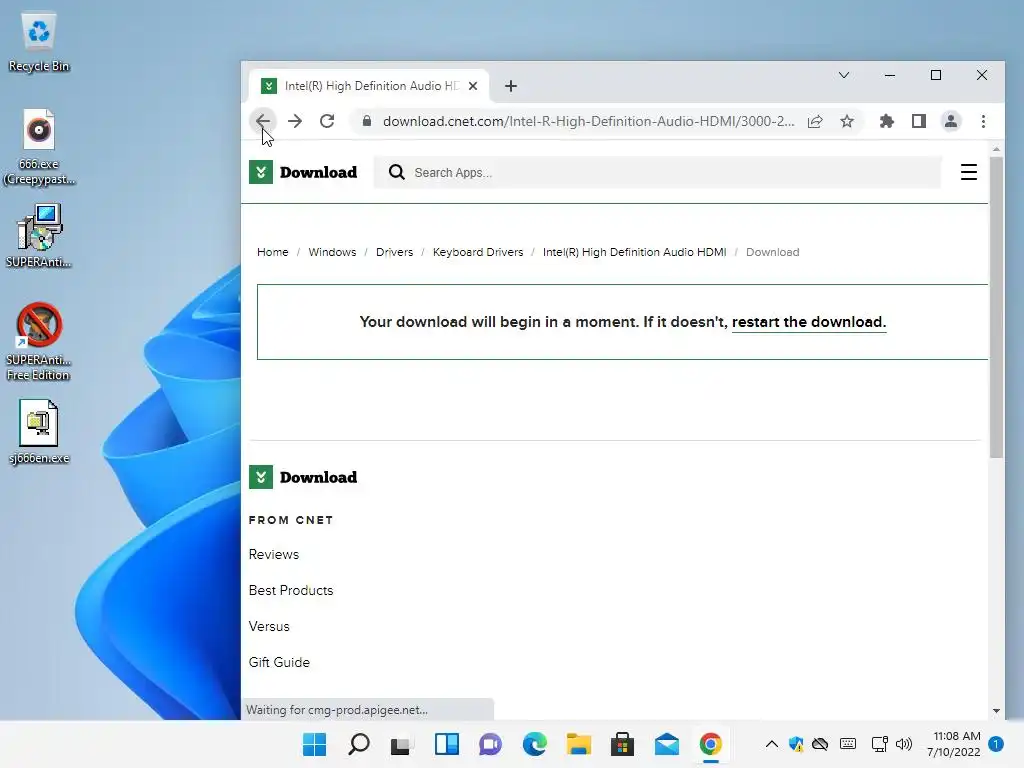Click the footer Download logo
The height and width of the screenshot is (768, 1024).
click(303, 477)
